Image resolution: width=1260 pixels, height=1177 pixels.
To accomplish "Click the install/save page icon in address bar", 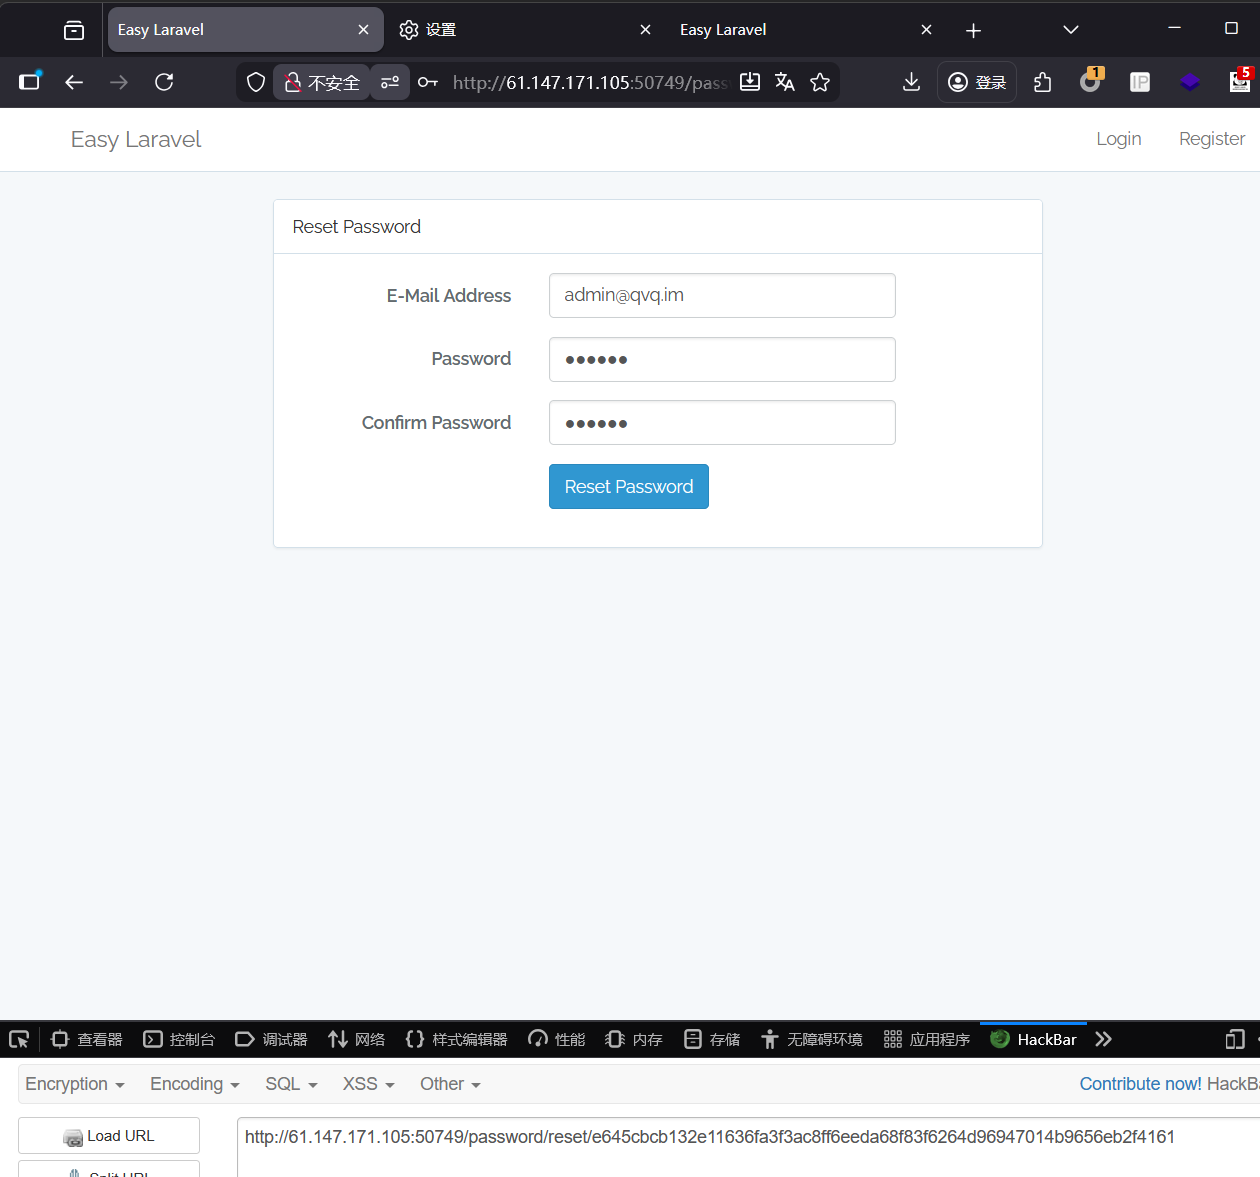I will pyautogui.click(x=750, y=82).
